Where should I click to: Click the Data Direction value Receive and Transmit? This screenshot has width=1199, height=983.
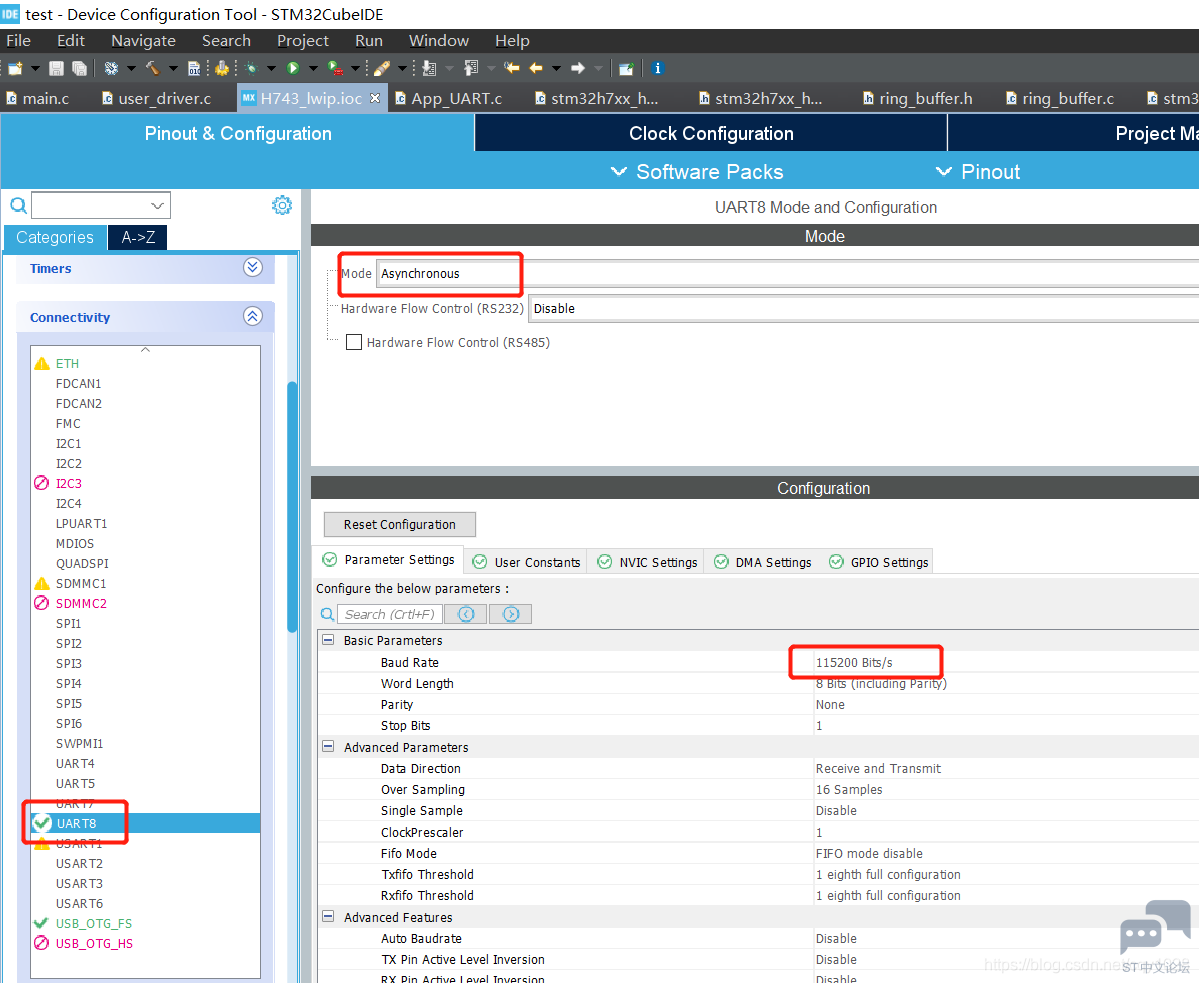(x=878, y=768)
